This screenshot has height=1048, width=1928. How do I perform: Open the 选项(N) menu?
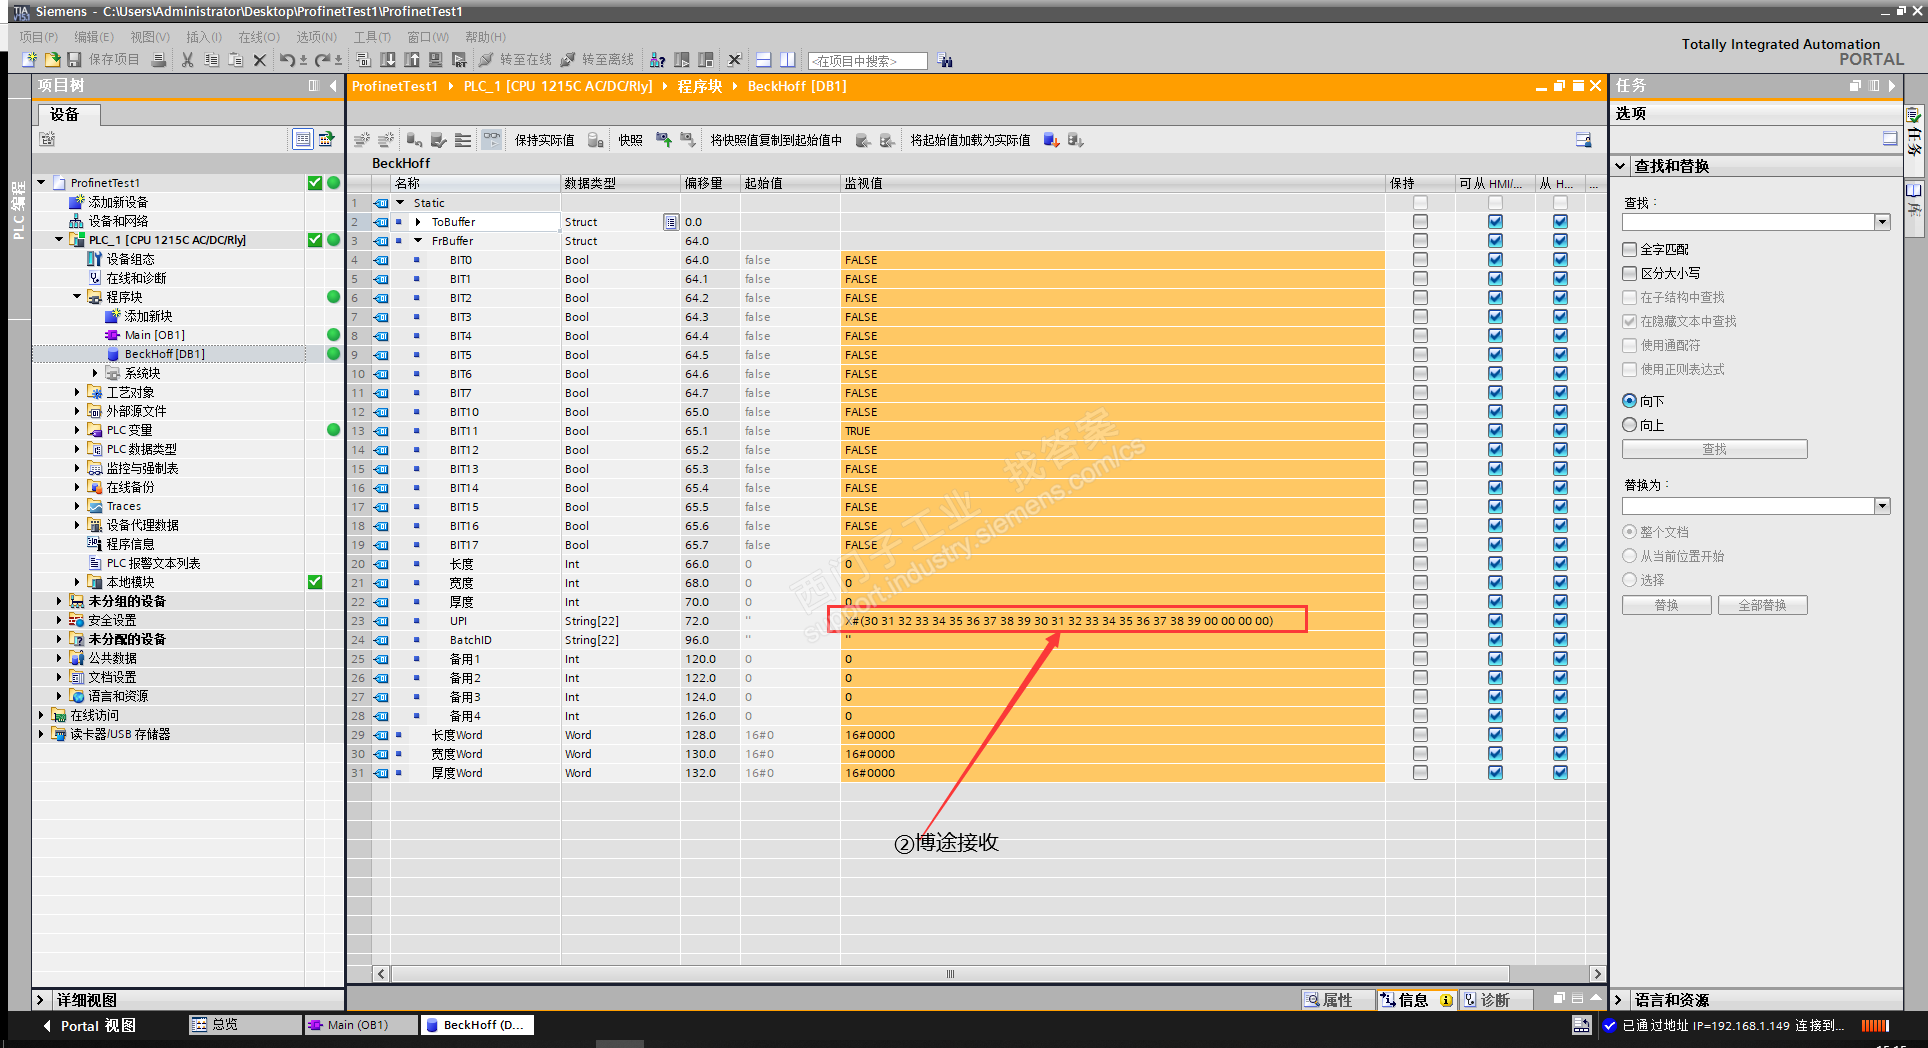(316, 37)
